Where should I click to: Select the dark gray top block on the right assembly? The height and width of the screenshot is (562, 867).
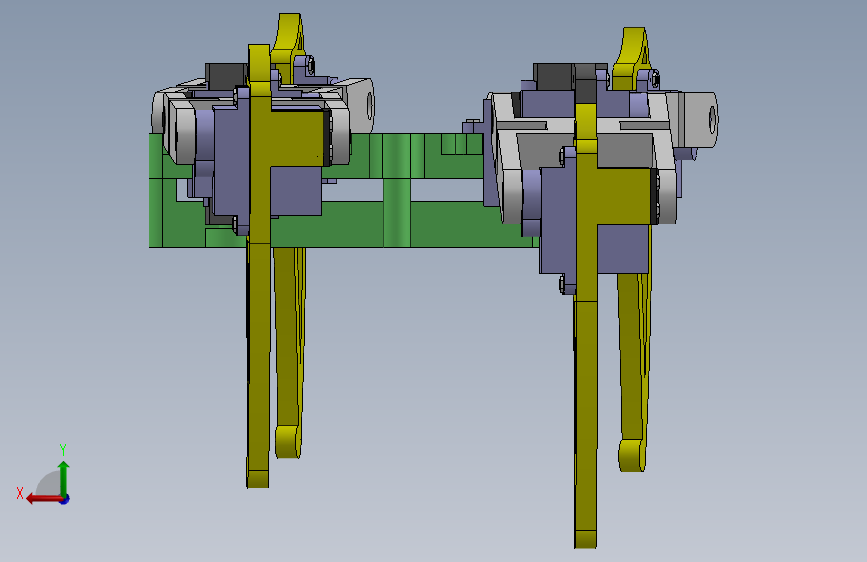click(x=554, y=76)
